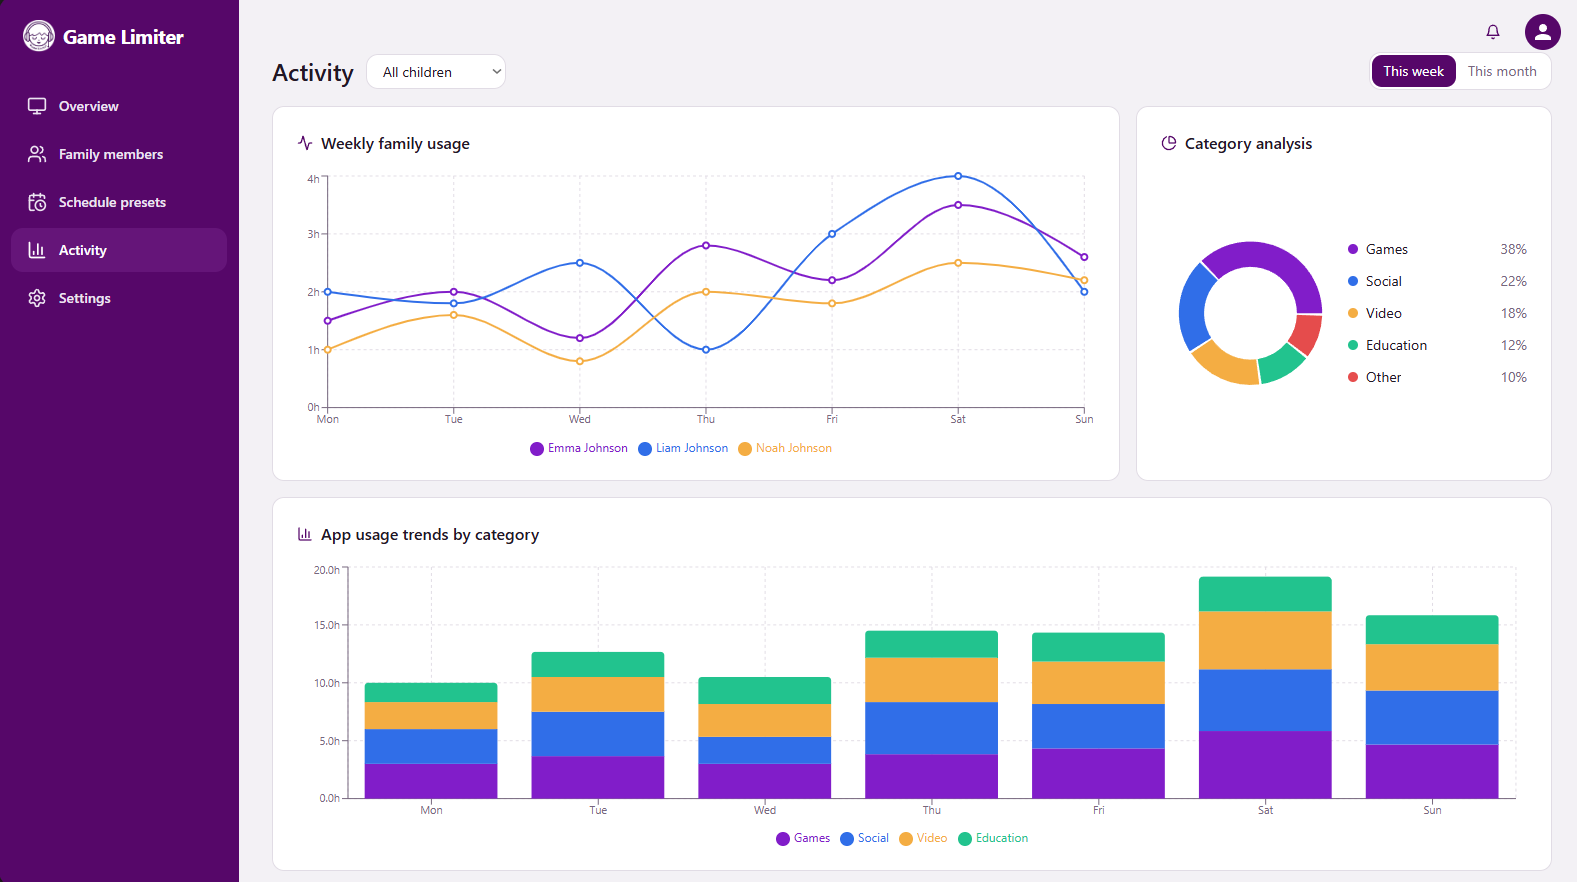Image resolution: width=1577 pixels, height=882 pixels.
Task: Click the red Other dot in category list
Action: click(x=1353, y=377)
